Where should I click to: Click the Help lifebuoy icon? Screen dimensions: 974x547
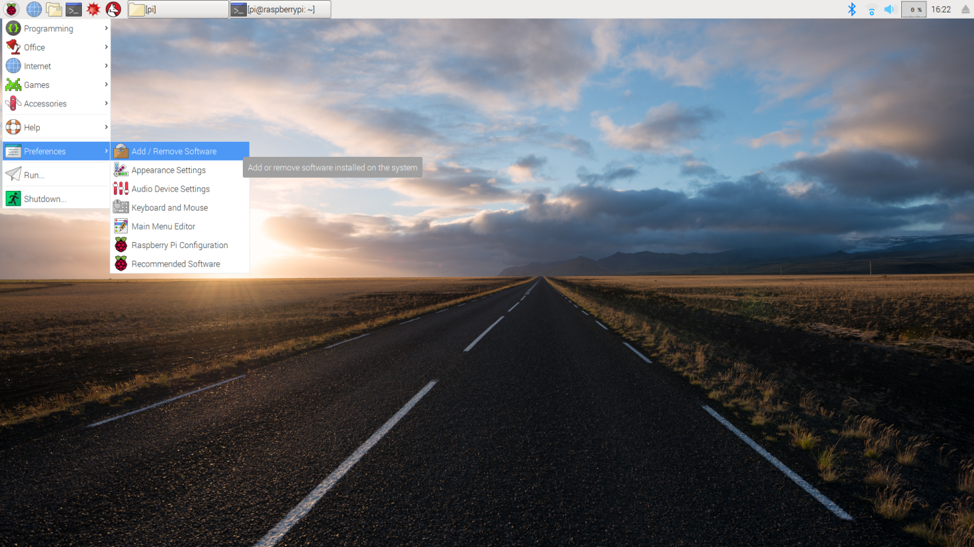(x=13, y=127)
